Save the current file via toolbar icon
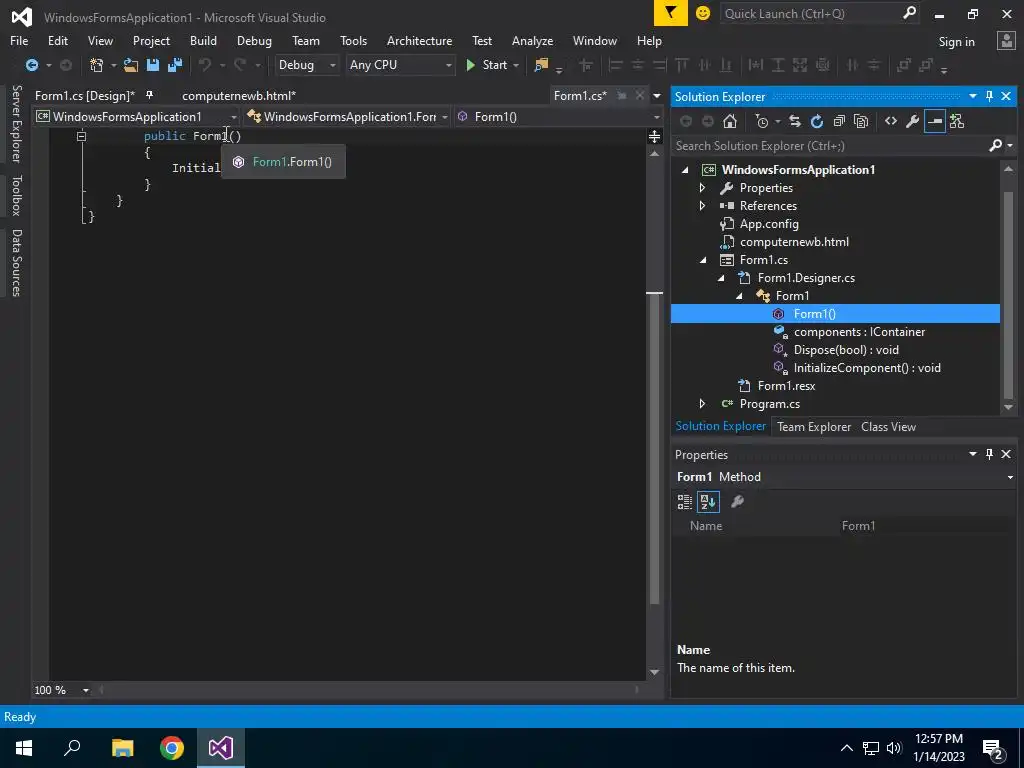The image size is (1024, 768). pyautogui.click(x=153, y=65)
